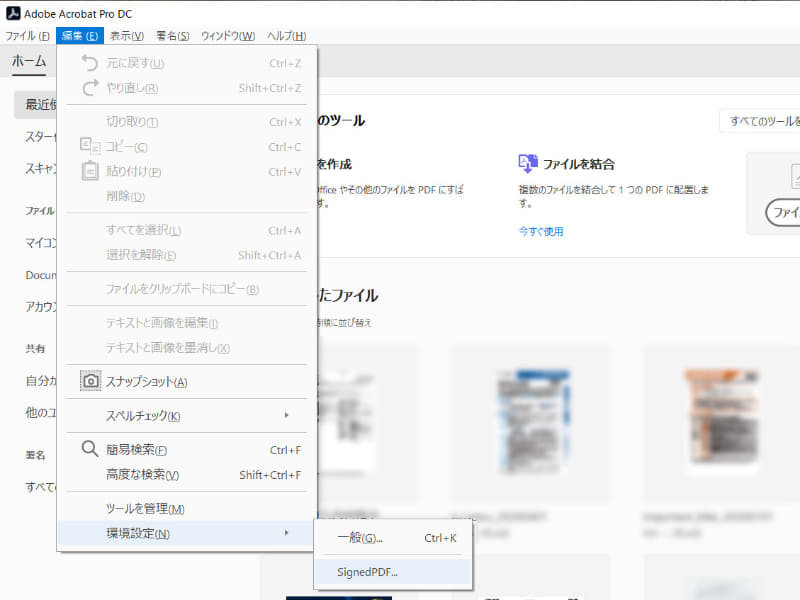Open the ファイル(F) menu

[x=28, y=36]
